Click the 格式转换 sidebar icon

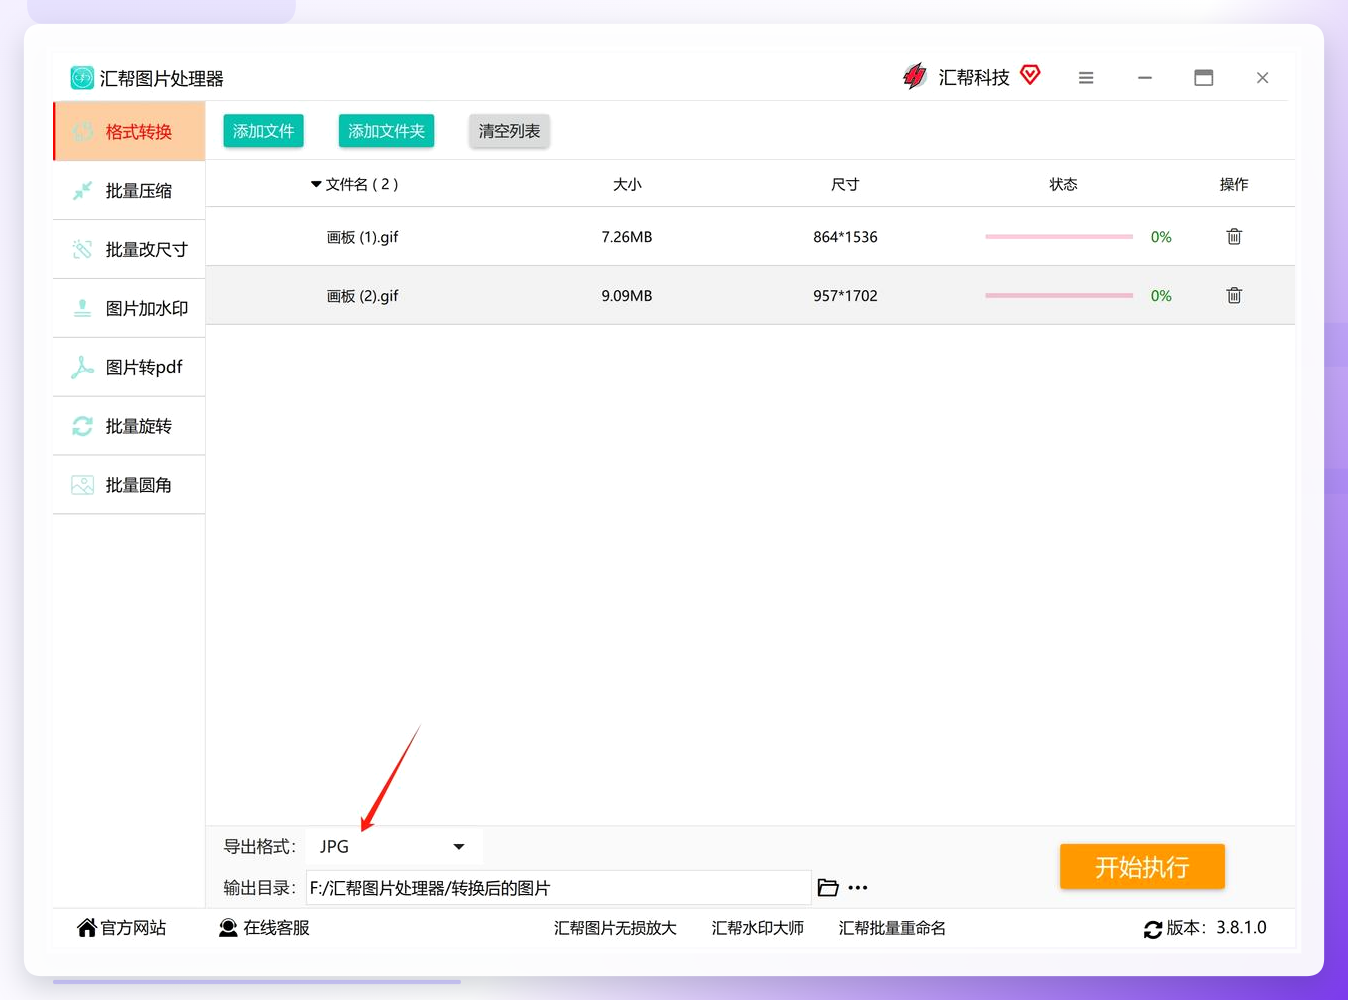(82, 132)
